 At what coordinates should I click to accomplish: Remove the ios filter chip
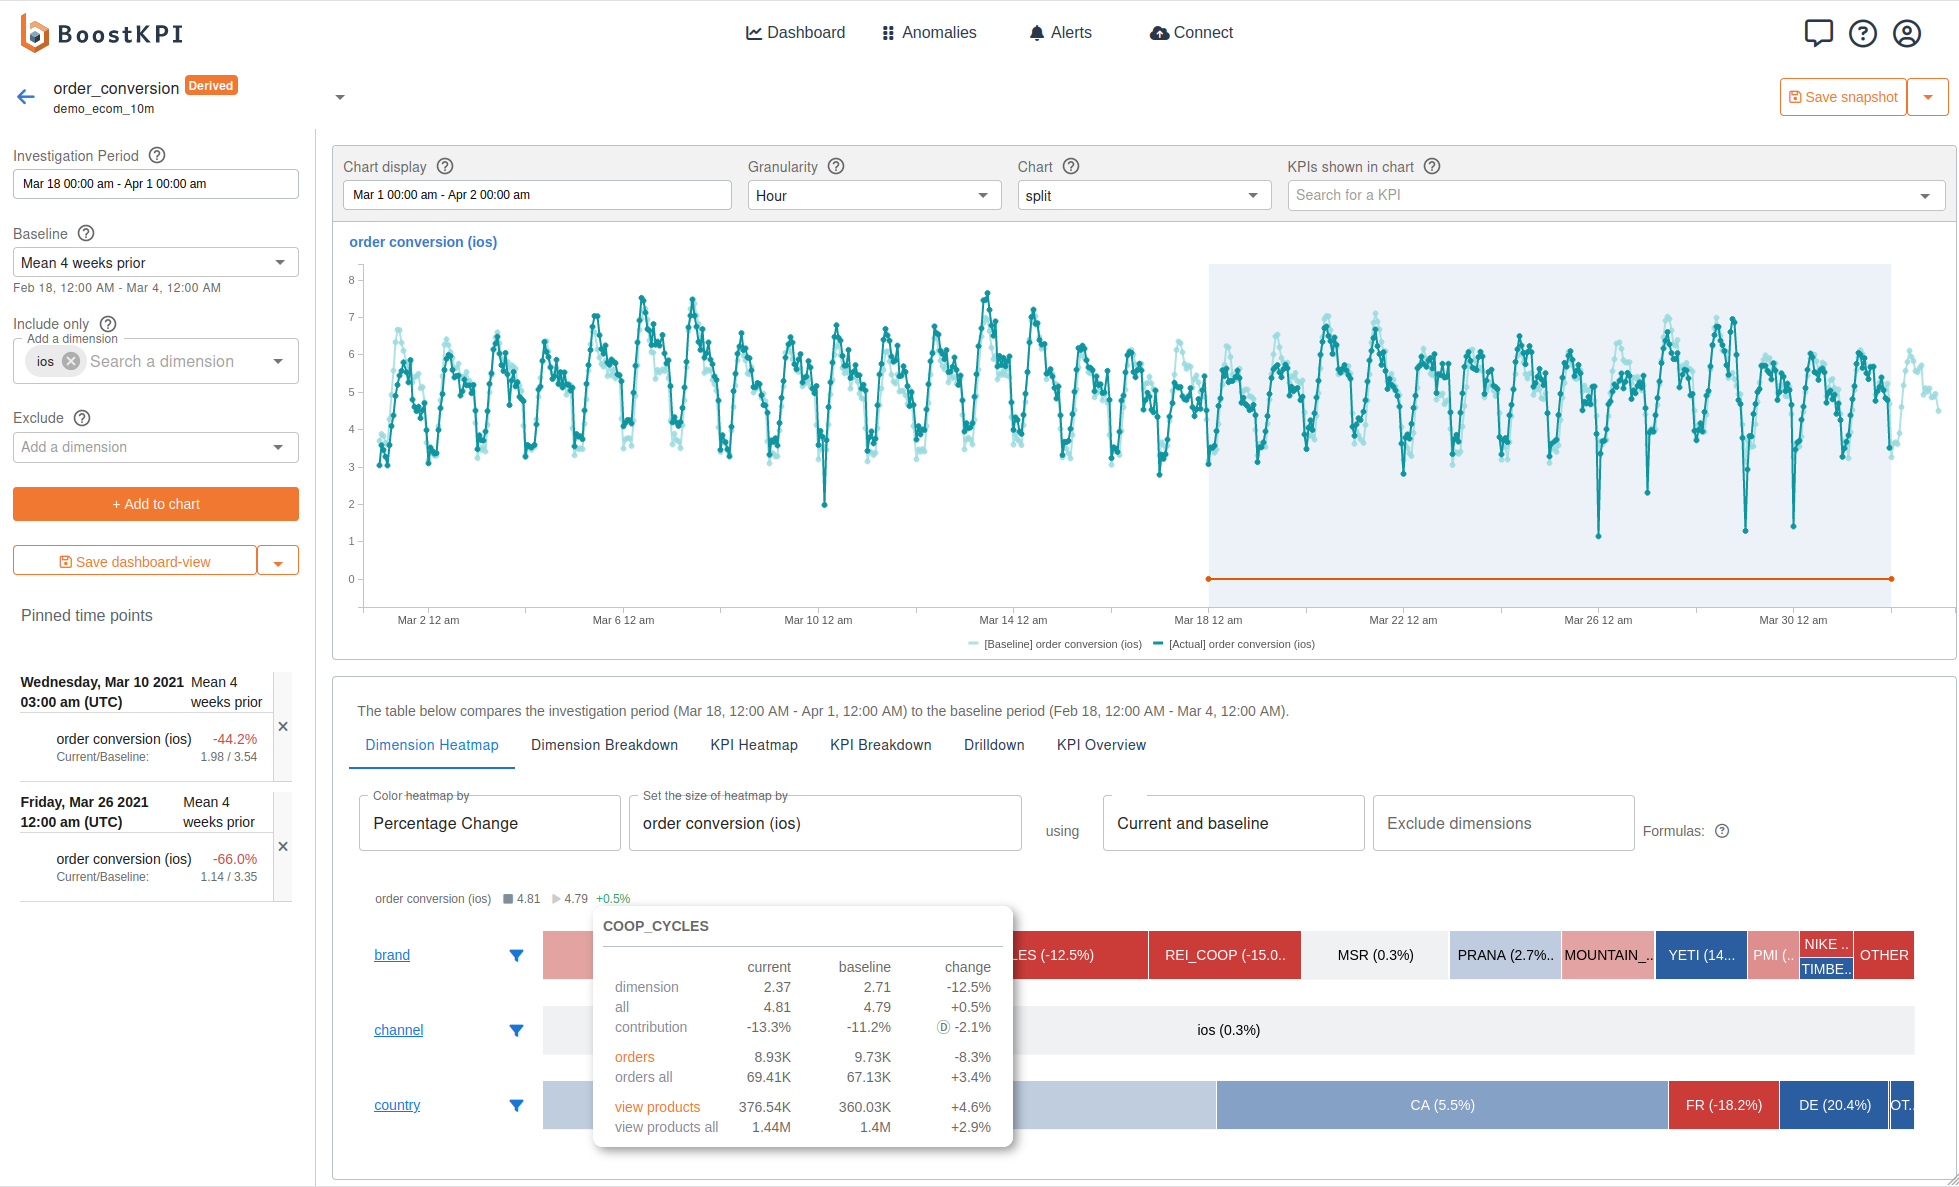click(x=71, y=361)
